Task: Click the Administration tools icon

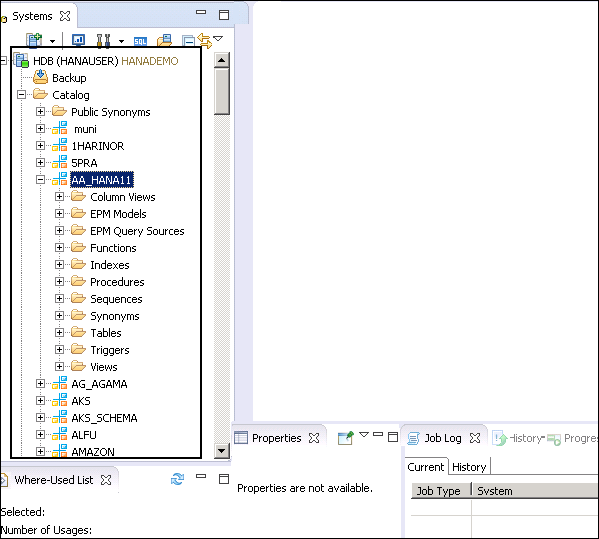Action: pyautogui.click(x=103, y=40)
